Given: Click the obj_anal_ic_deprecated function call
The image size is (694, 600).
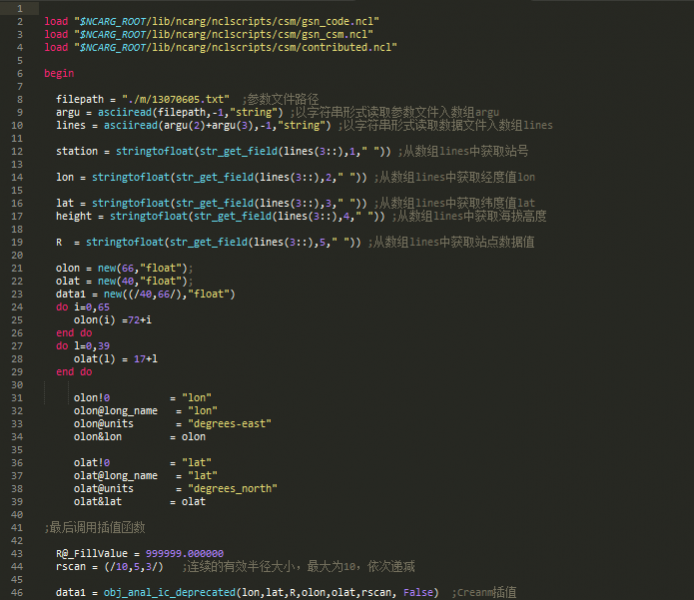Looking at the screenshot, I should pyautogui.click(x=168, y=592).
